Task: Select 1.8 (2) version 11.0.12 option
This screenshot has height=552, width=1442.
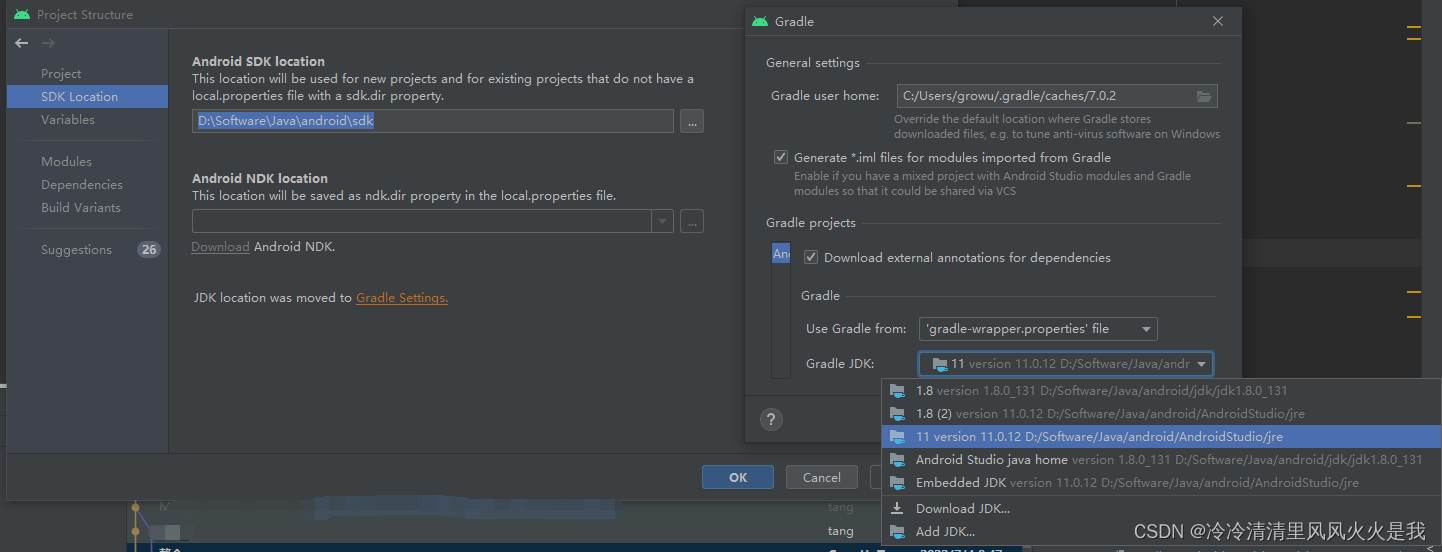Action: 1161,413
